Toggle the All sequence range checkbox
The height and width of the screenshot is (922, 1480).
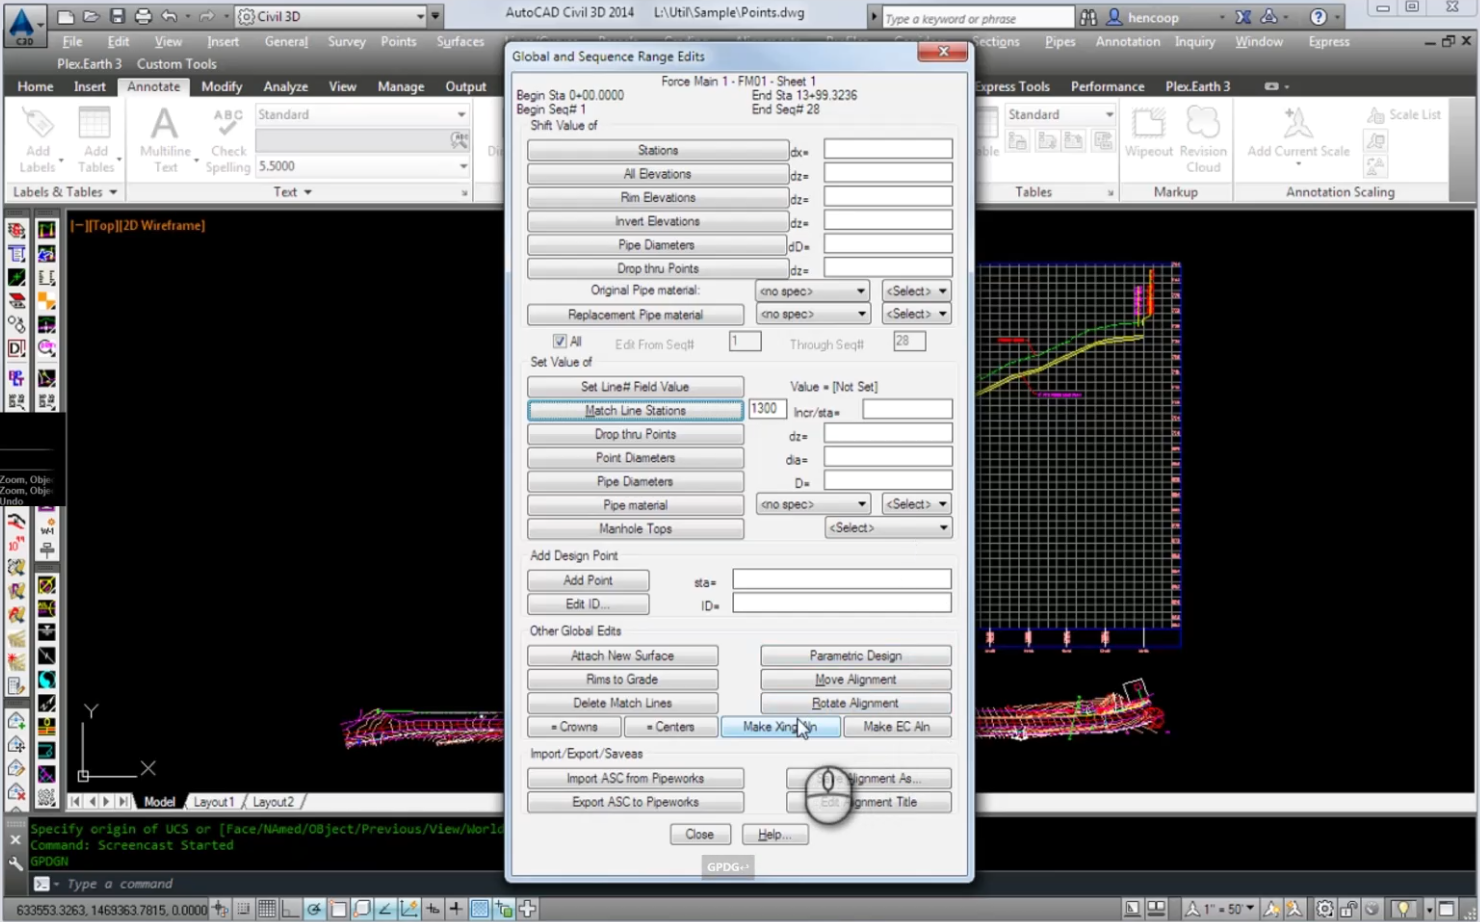(x=559, y=342)
